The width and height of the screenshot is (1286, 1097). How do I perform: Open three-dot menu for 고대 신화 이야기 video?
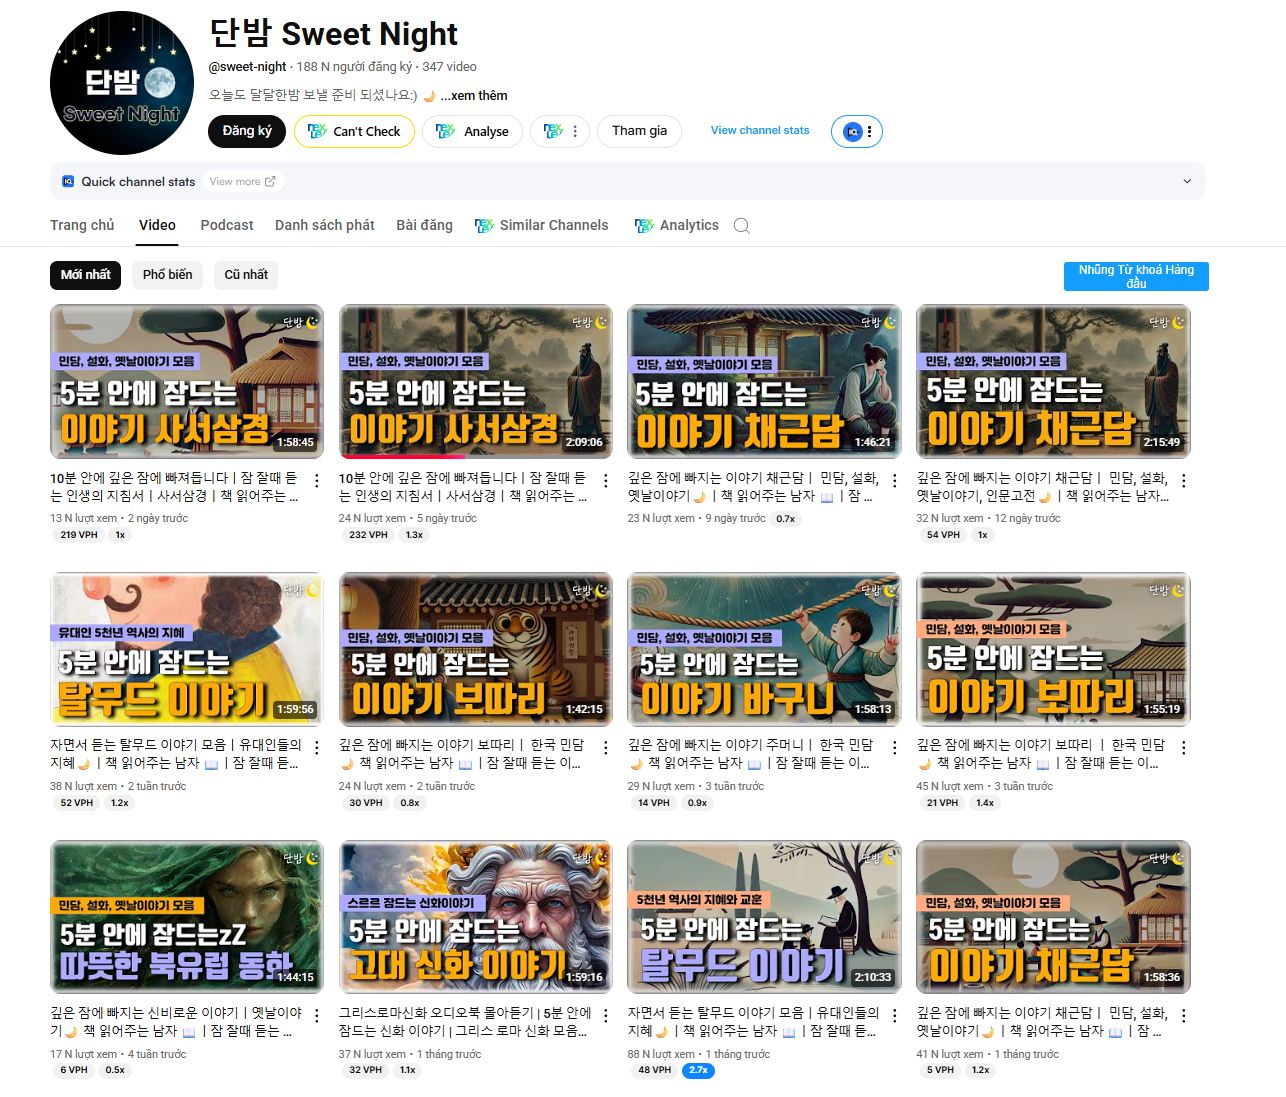click(x=606, y=1016)
